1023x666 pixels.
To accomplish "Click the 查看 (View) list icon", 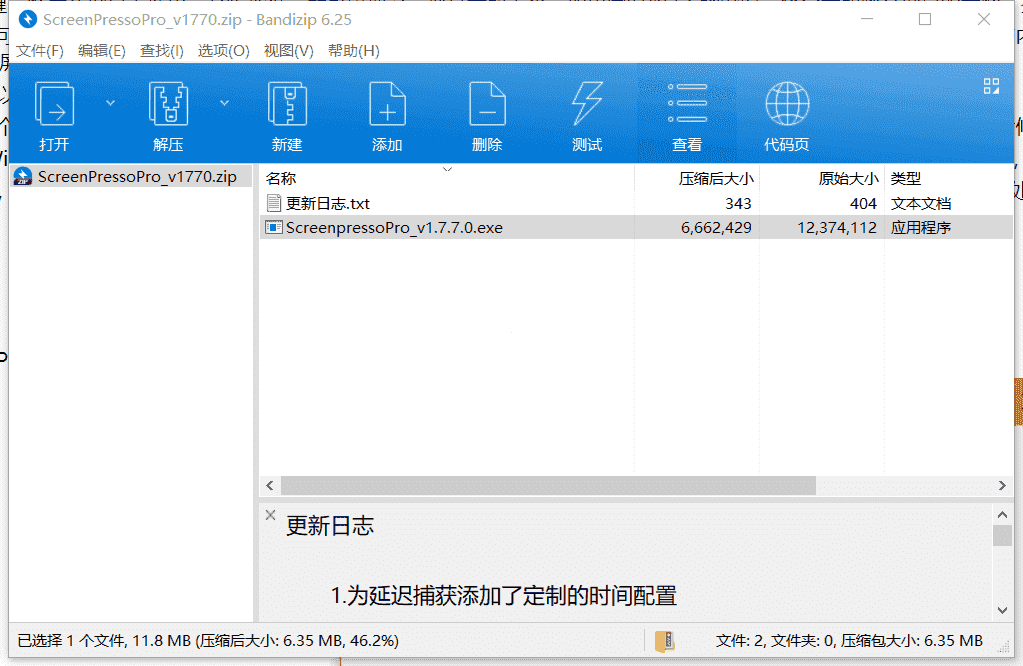I will click(x=687, y=104).
